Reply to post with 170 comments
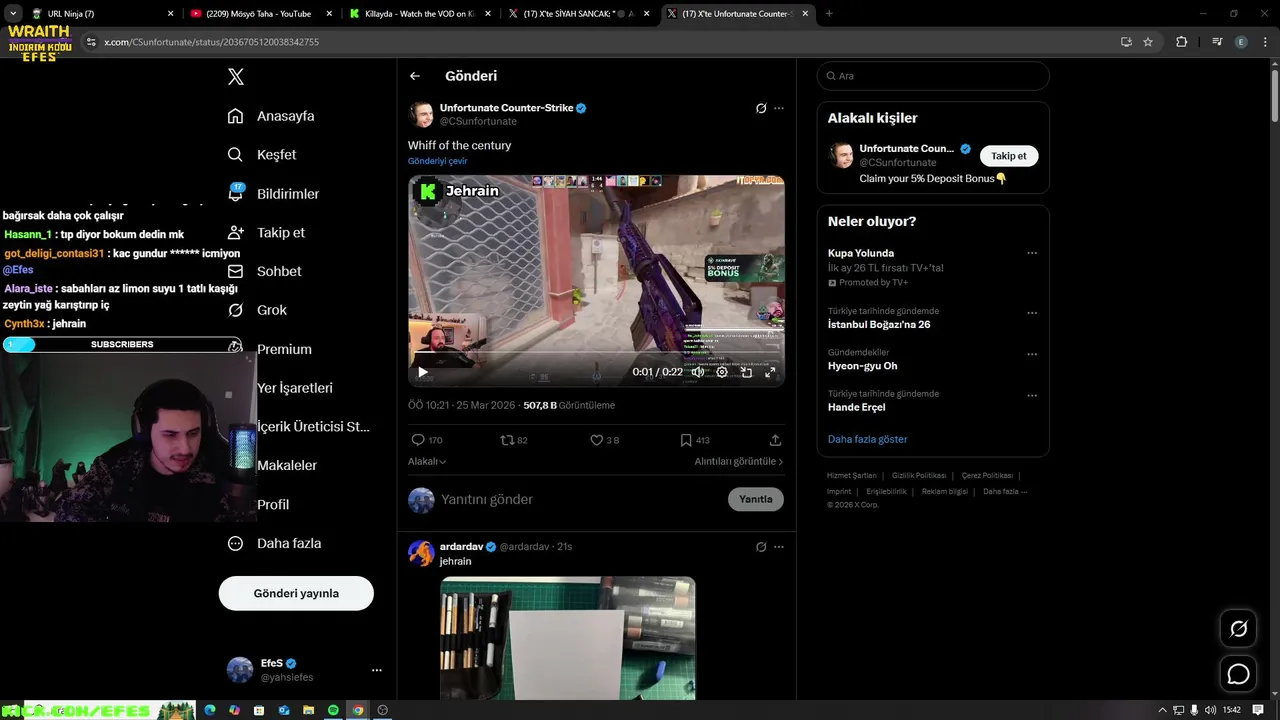 coord(427,440)
